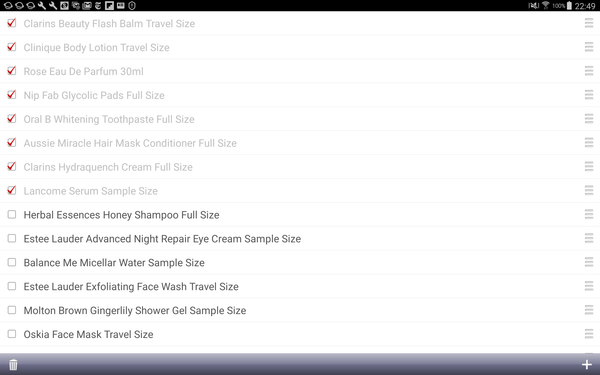This screenshot has width=600, height=375.
Task: Tap the trash delete icon in bottom bar
Action: click(x=13, y=364)
